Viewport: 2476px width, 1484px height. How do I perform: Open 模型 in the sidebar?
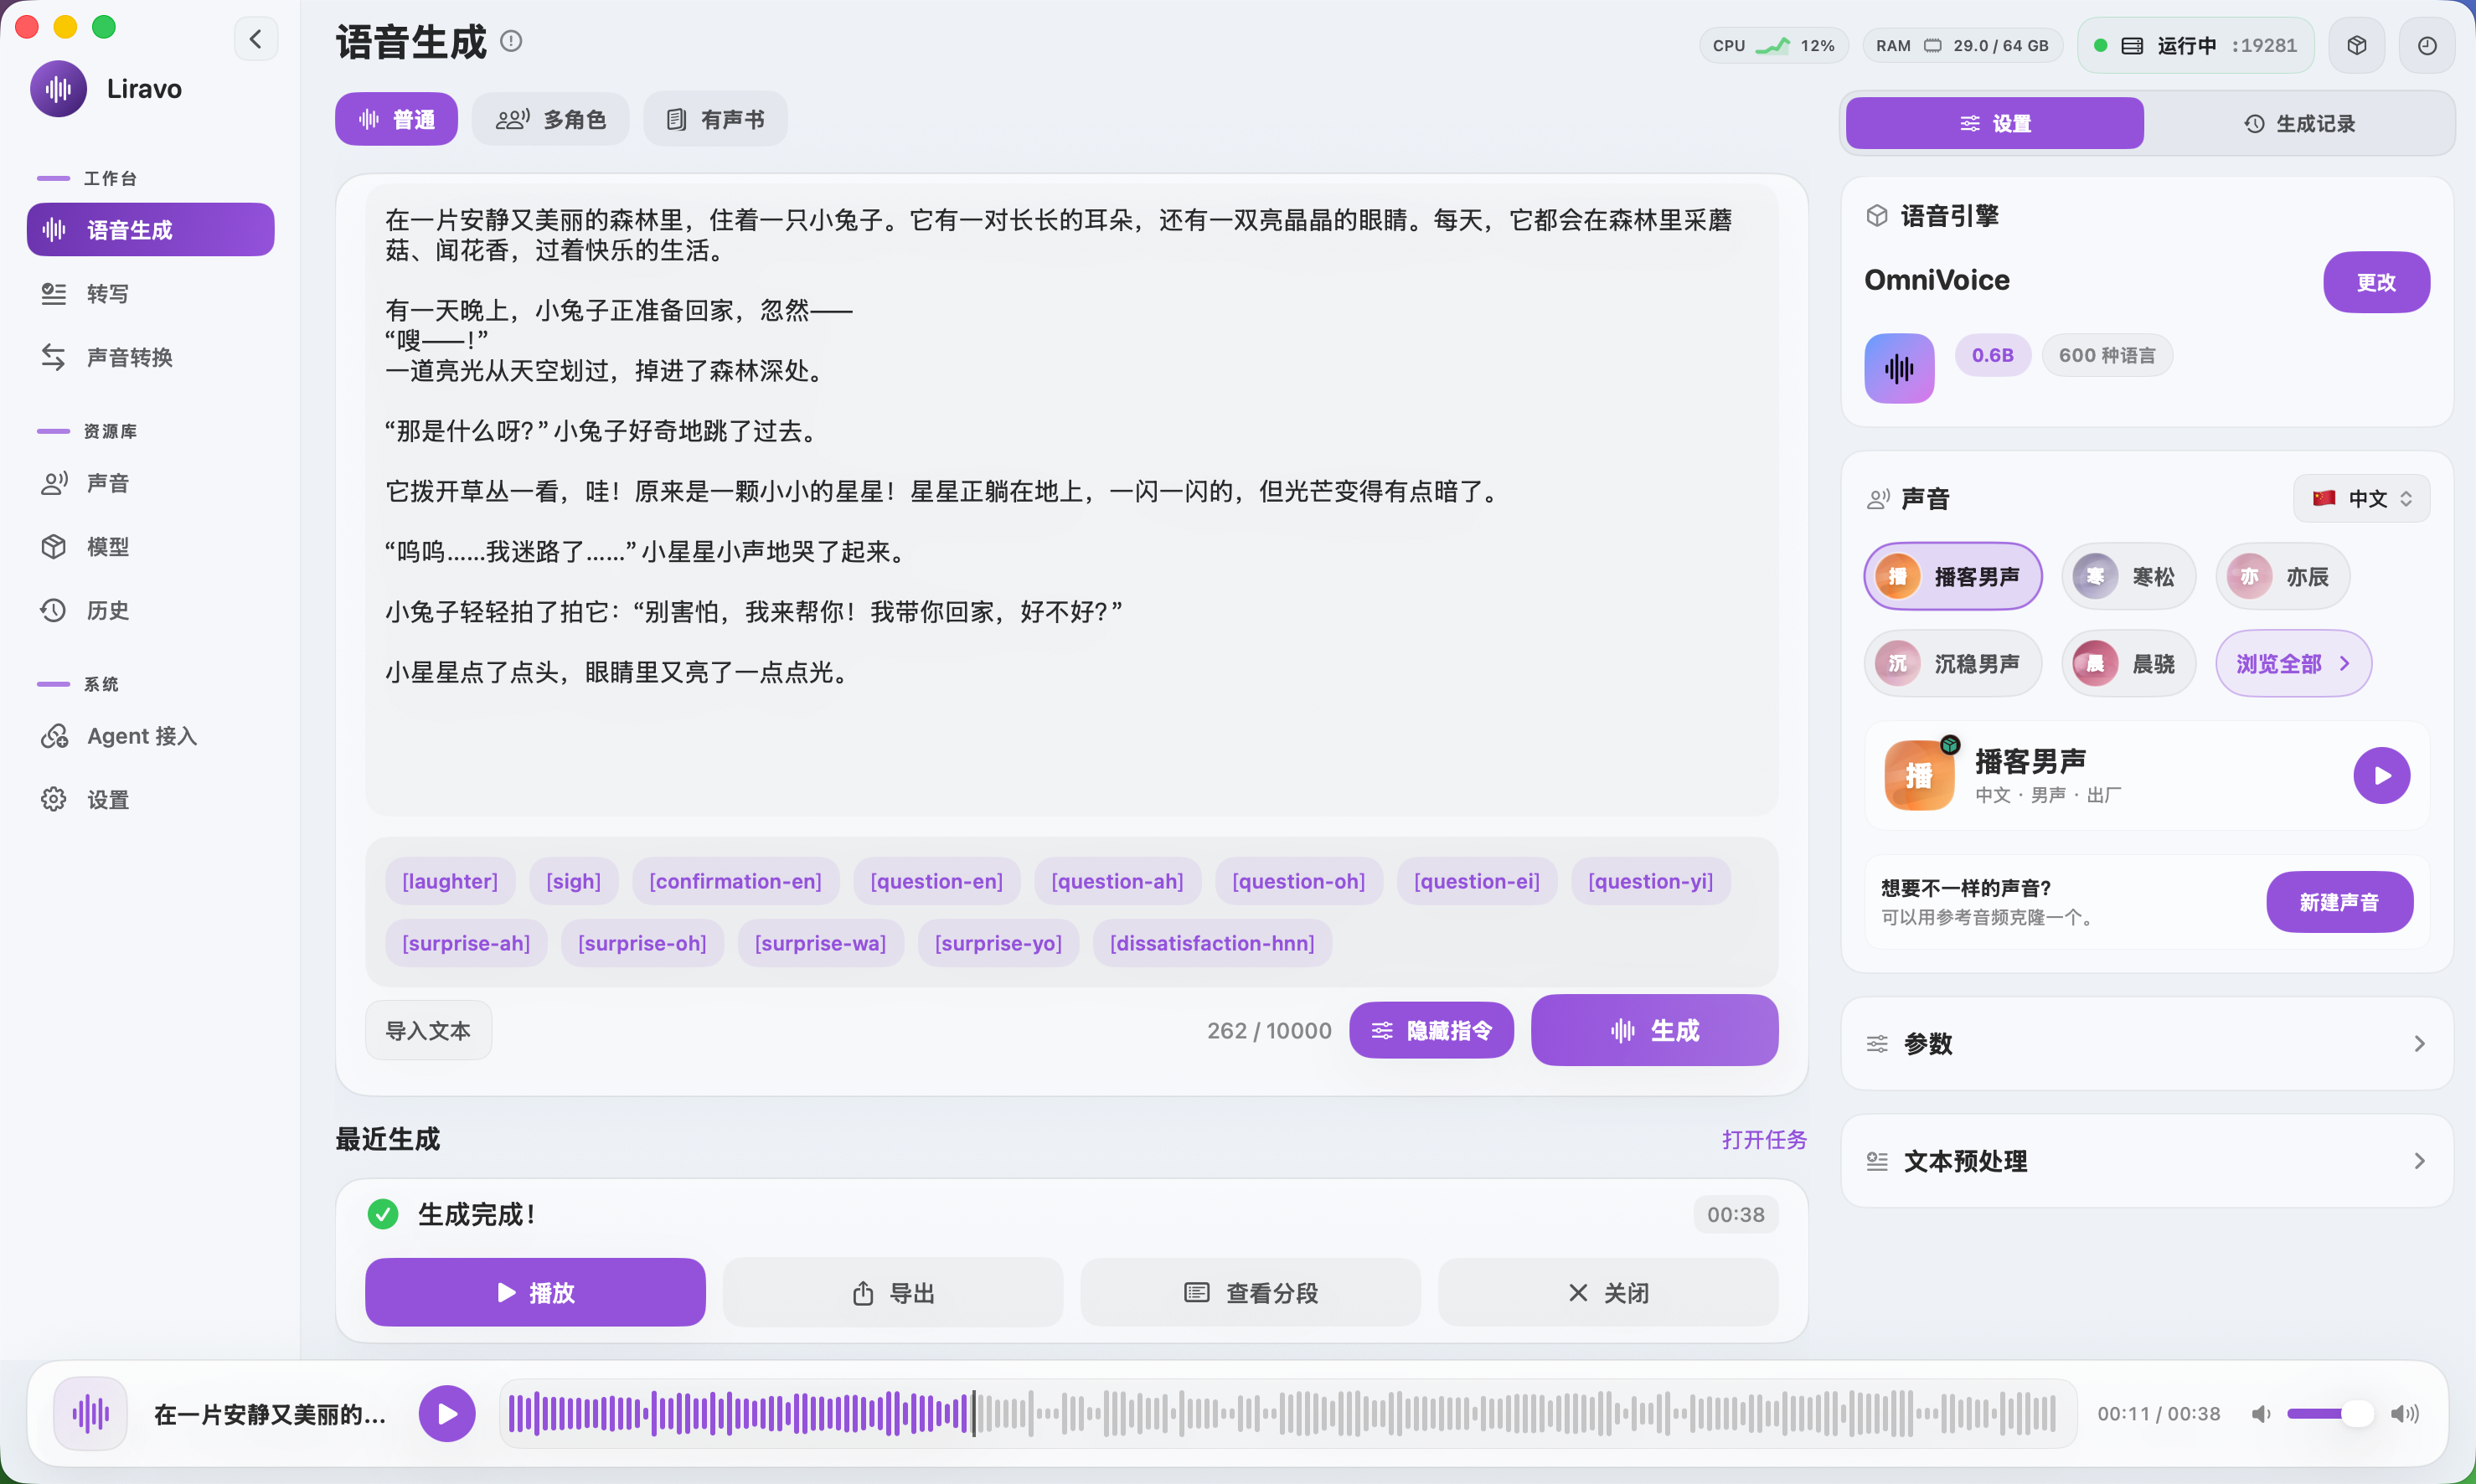[150, 546]
